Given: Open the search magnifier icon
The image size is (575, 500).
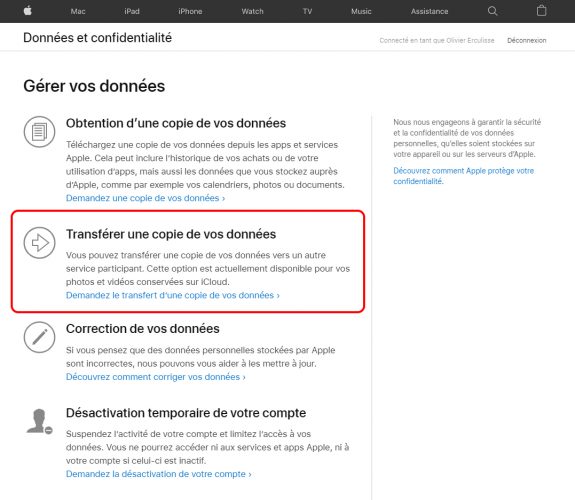Looking at the screenshot, I should pos(492,11).
